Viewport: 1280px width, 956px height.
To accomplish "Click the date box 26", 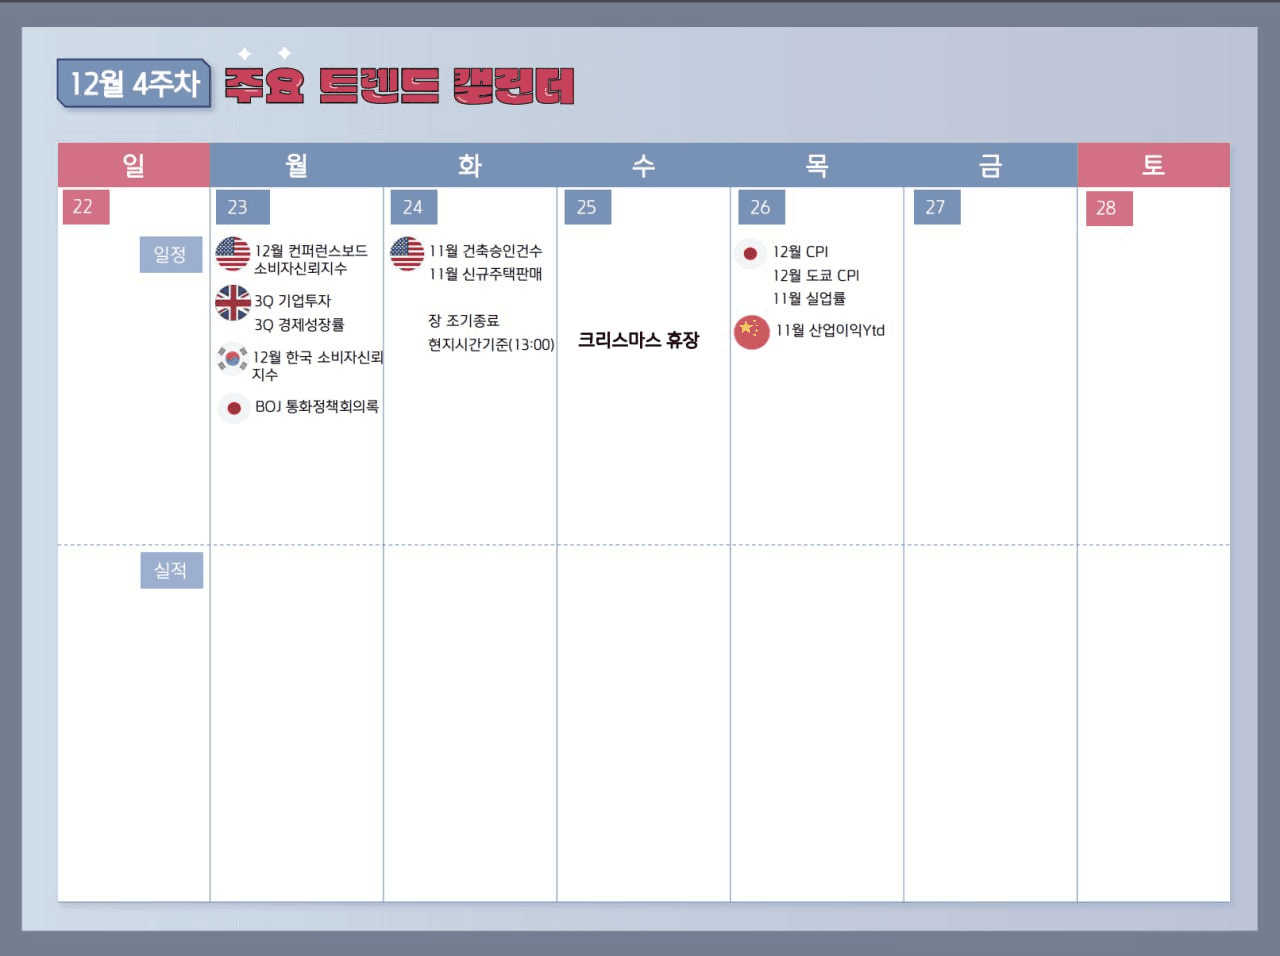I will 762,207.
